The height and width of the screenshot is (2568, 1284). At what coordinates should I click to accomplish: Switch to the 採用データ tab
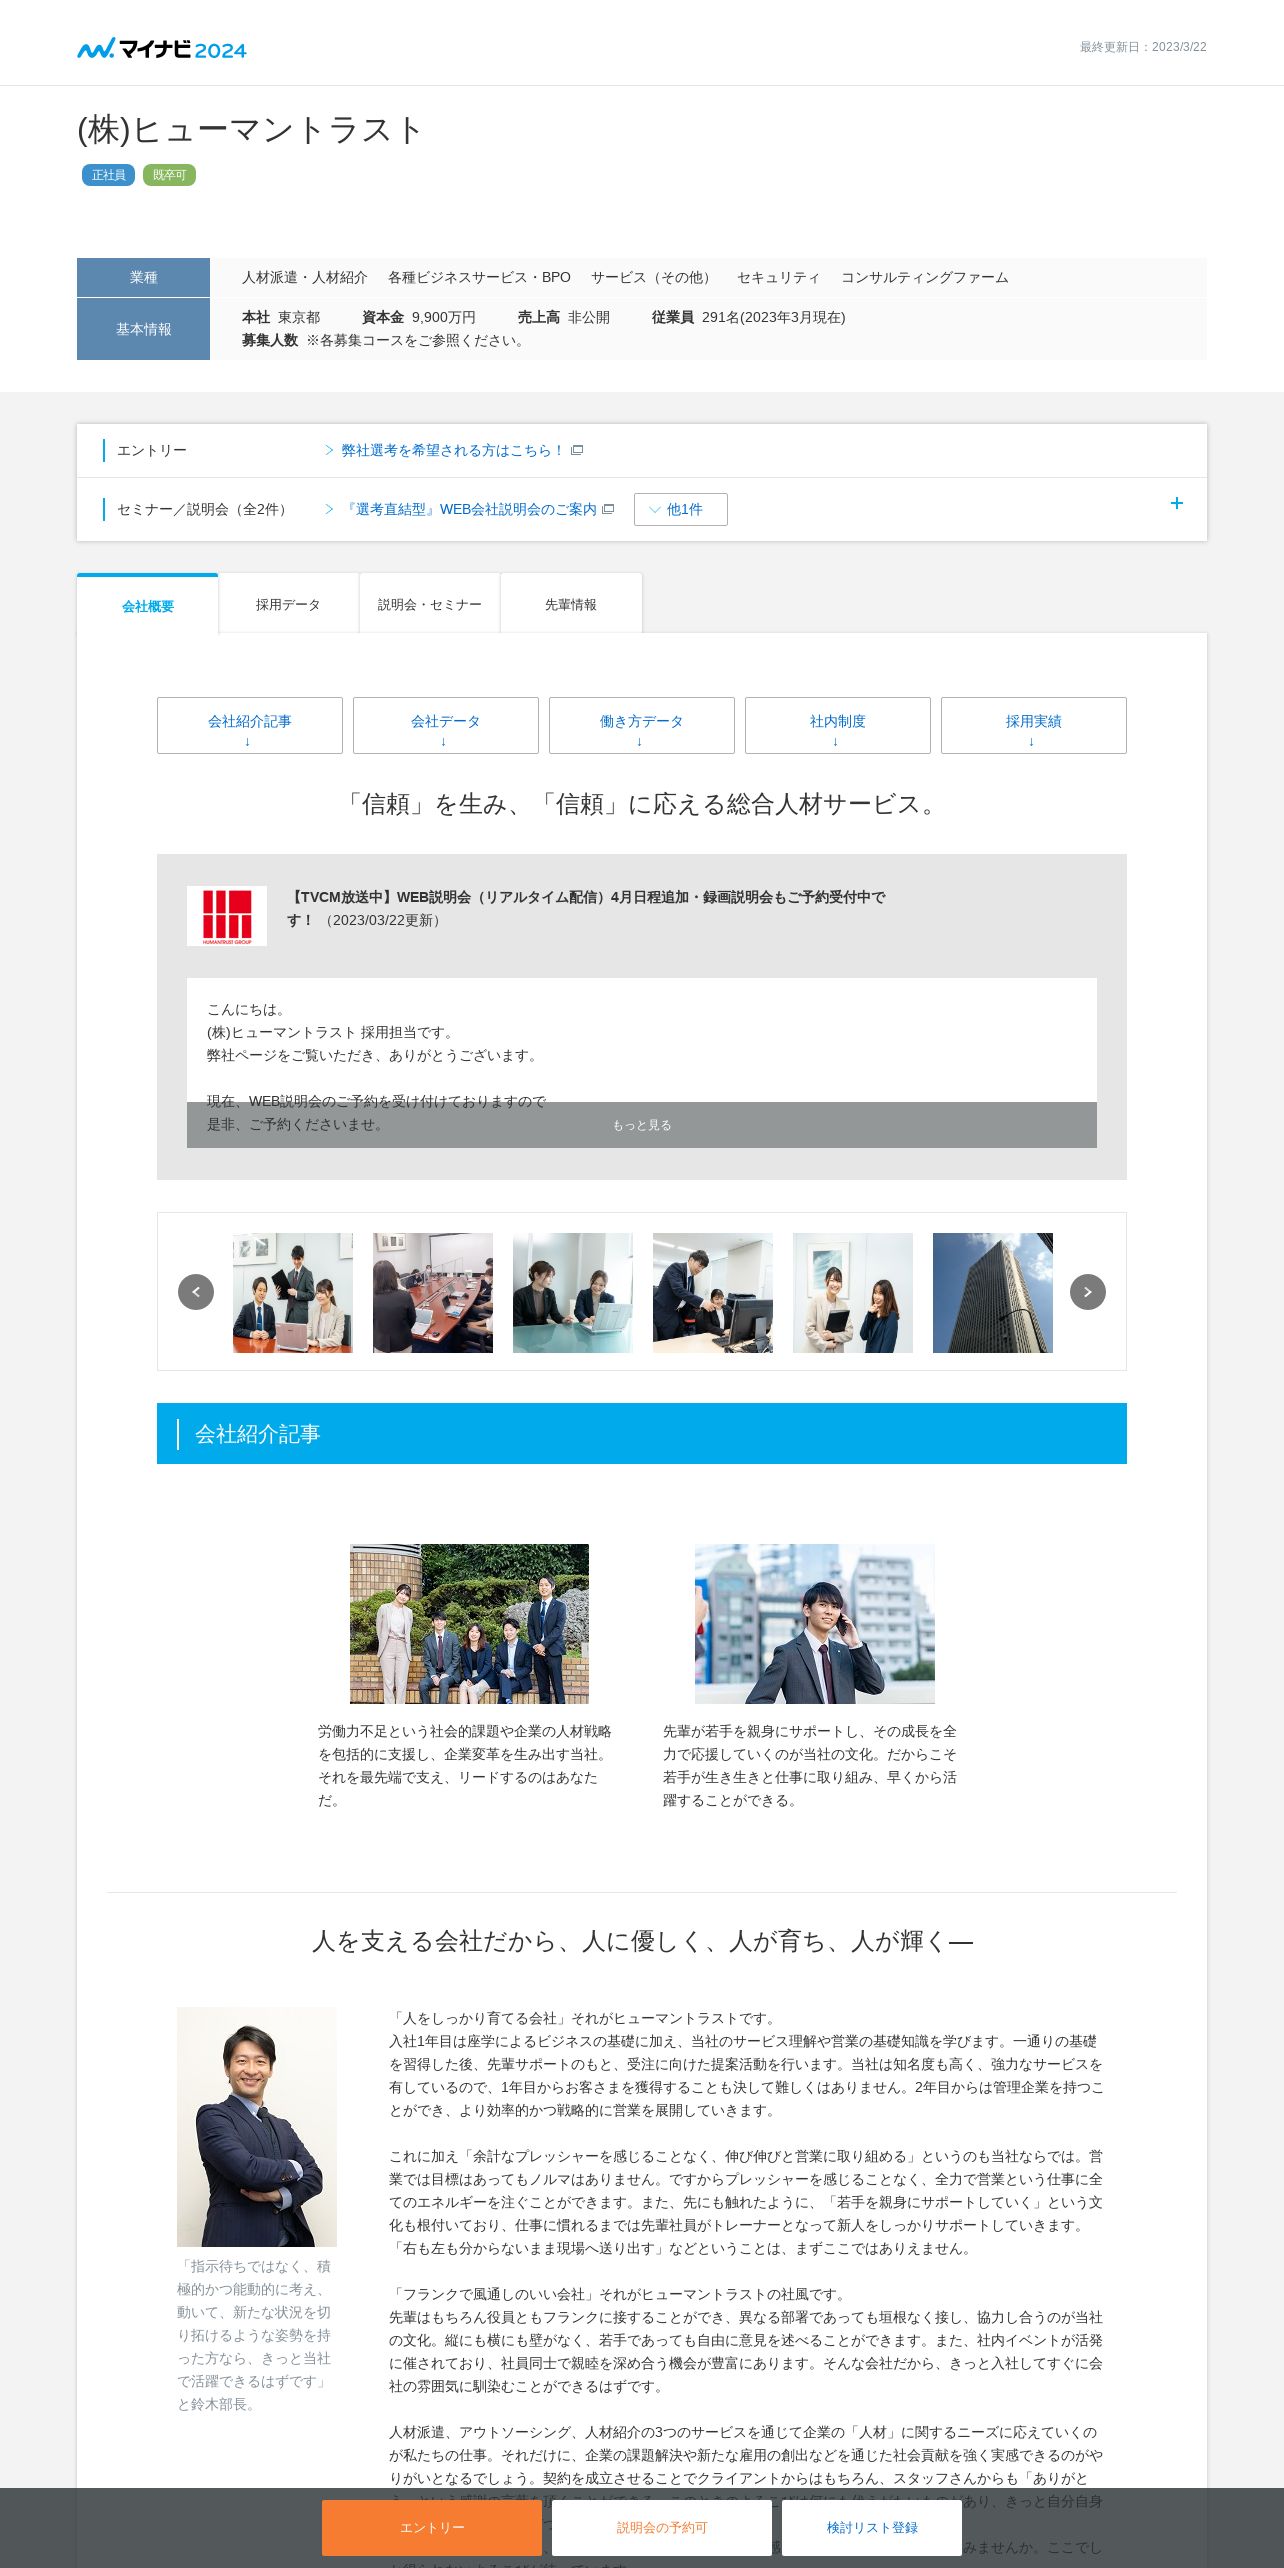[288, 604]
